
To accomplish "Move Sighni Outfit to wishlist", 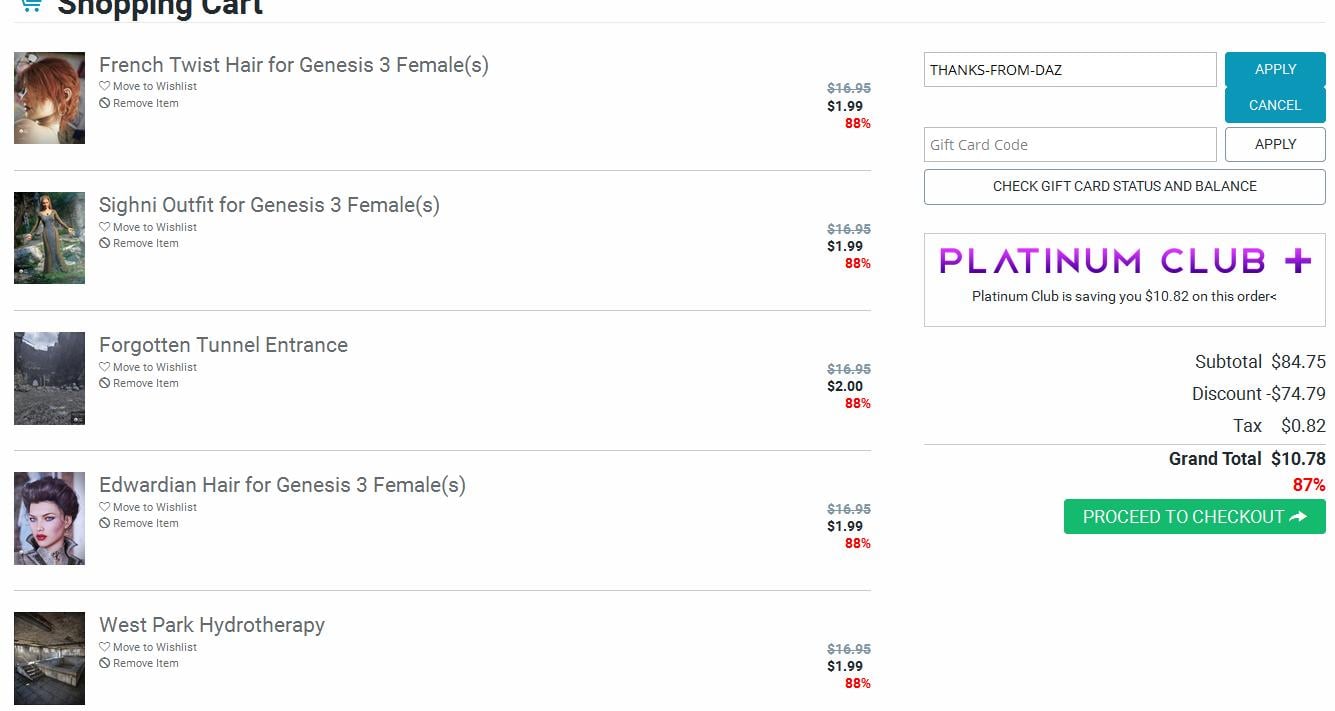I will pyautogui.click(x=154, y=227).
